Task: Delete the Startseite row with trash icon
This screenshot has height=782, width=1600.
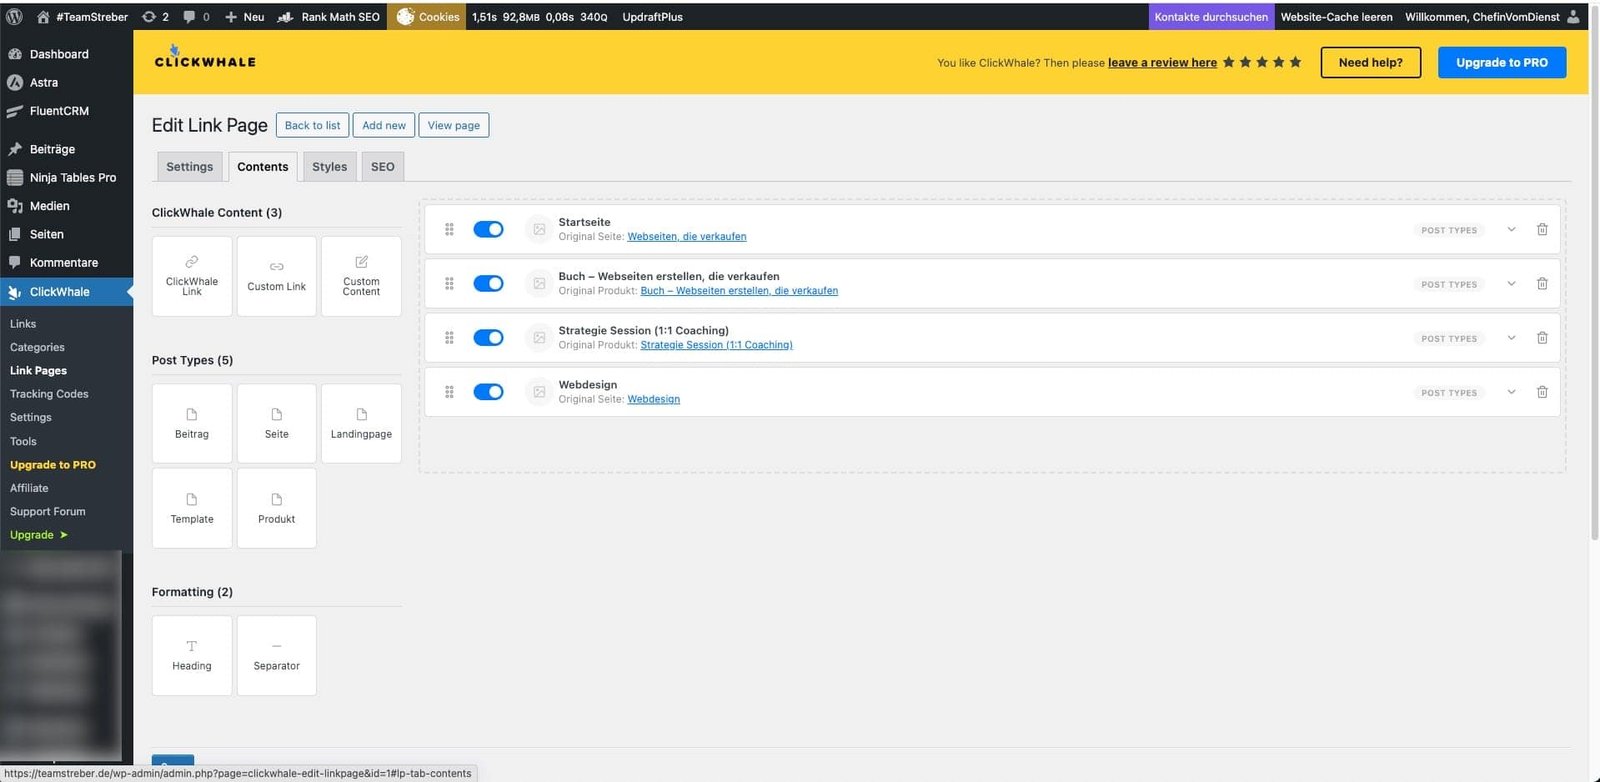Action: click(x=1542, y=229)
